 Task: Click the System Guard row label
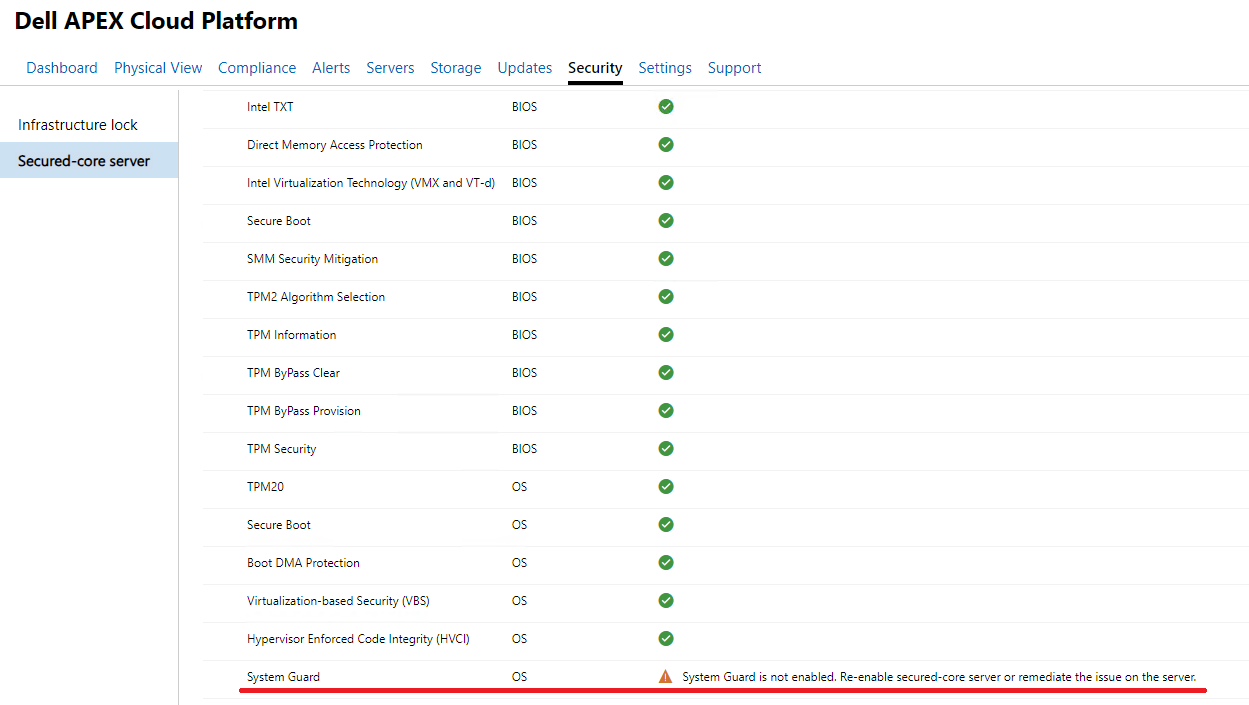283,676
